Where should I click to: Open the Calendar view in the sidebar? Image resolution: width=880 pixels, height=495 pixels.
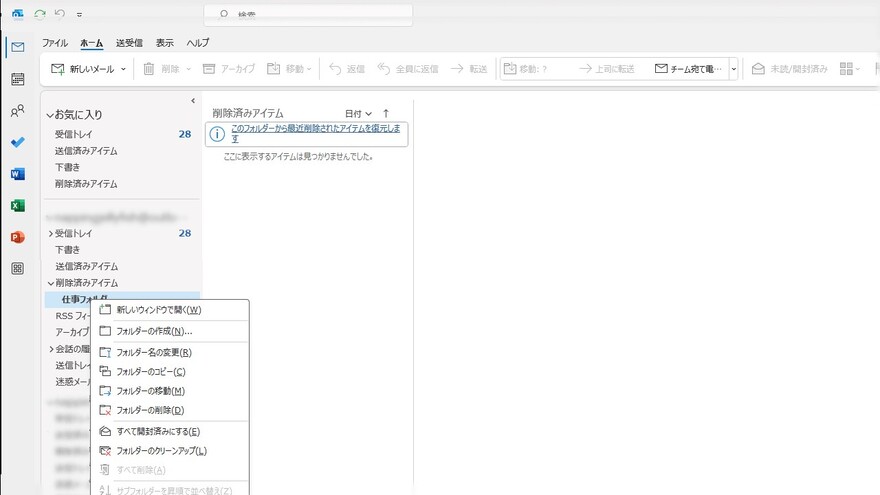click(17, 79)
